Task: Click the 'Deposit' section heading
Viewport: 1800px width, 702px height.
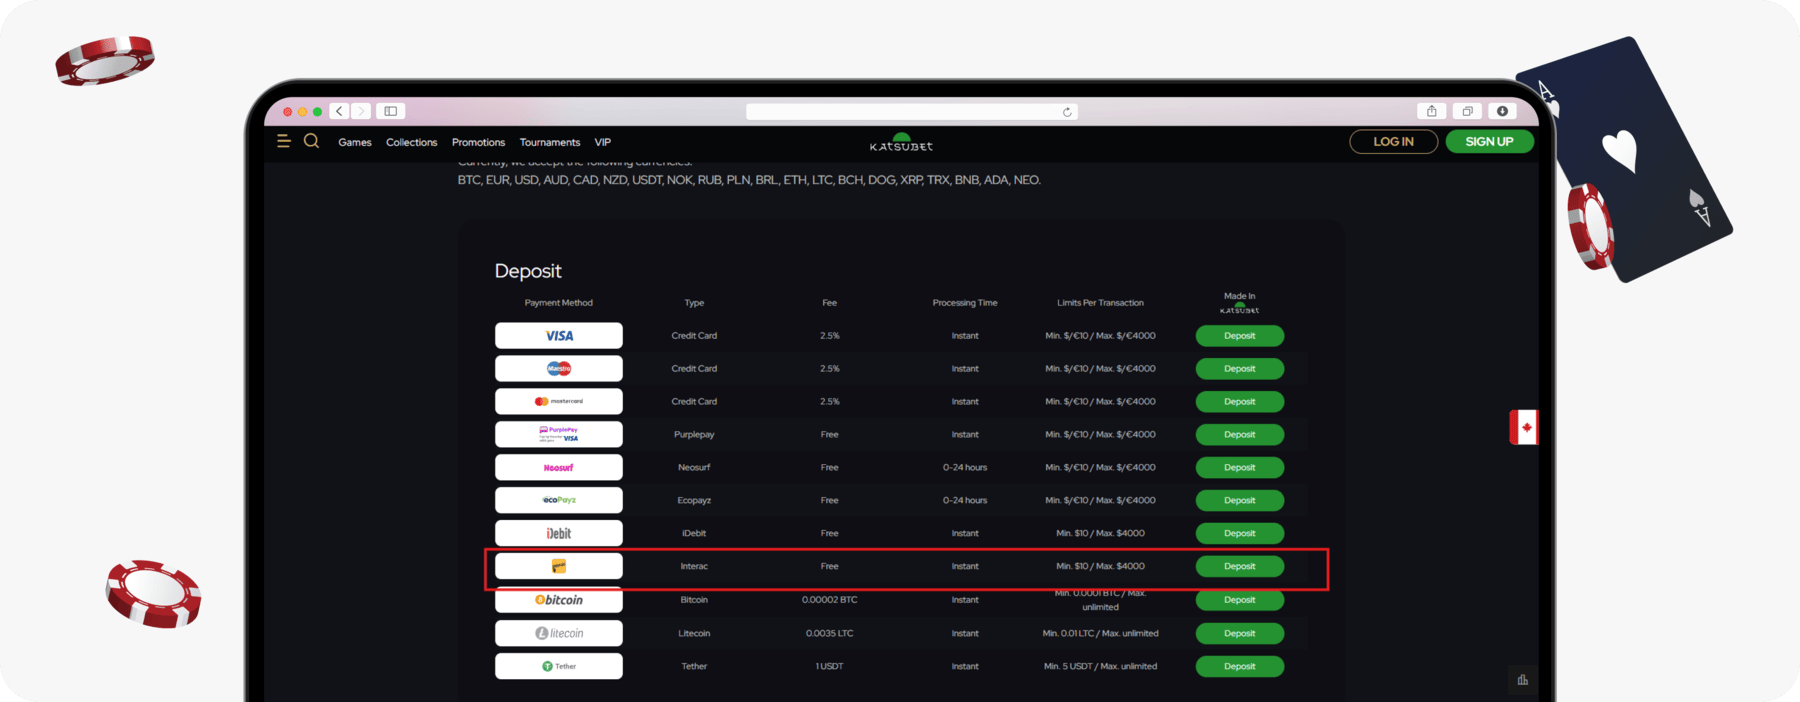Action: tap(528, 271)
